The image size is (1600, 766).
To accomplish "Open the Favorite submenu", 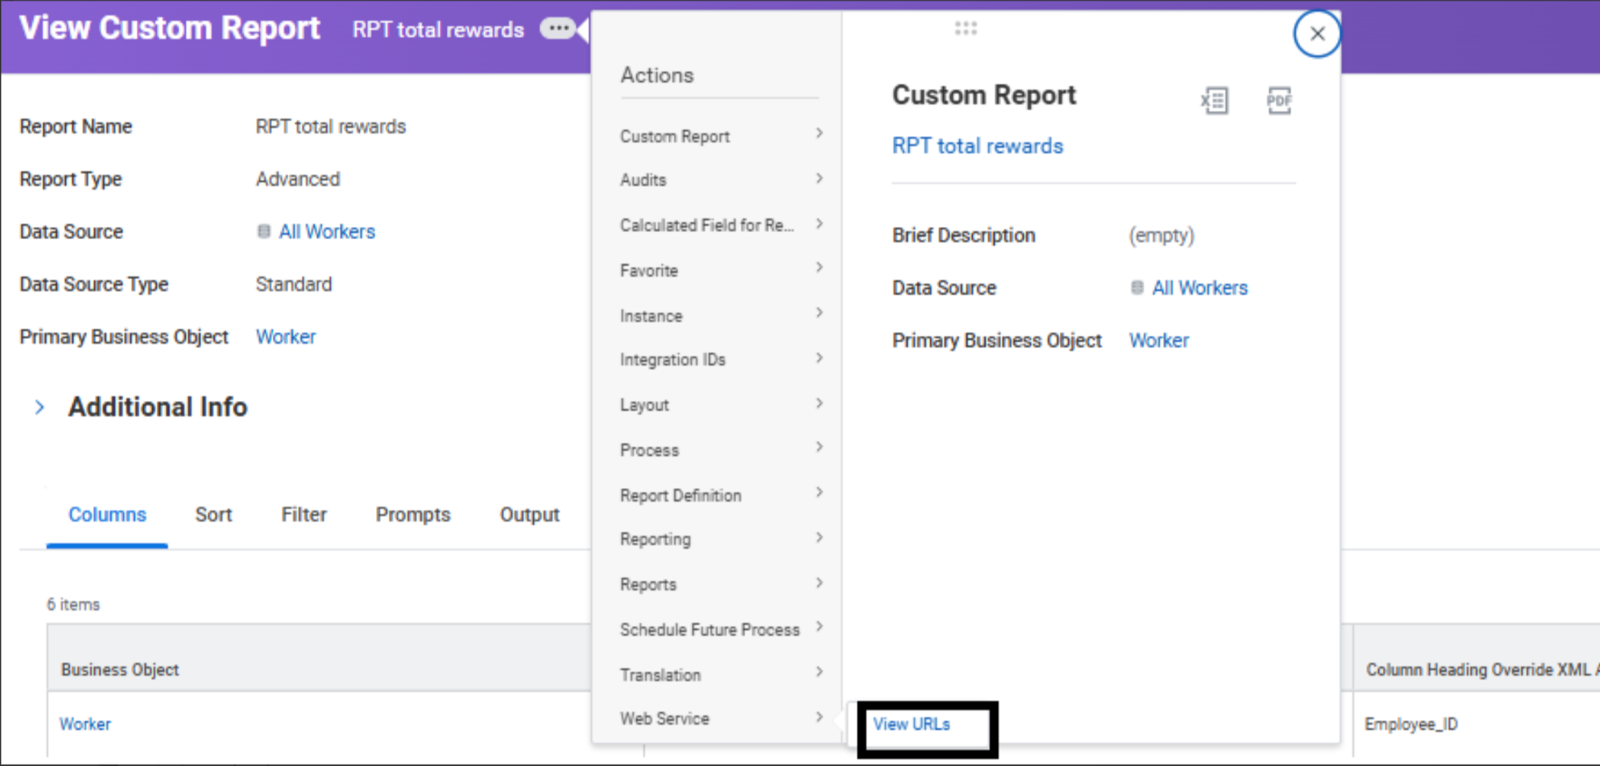I will 720,270.
